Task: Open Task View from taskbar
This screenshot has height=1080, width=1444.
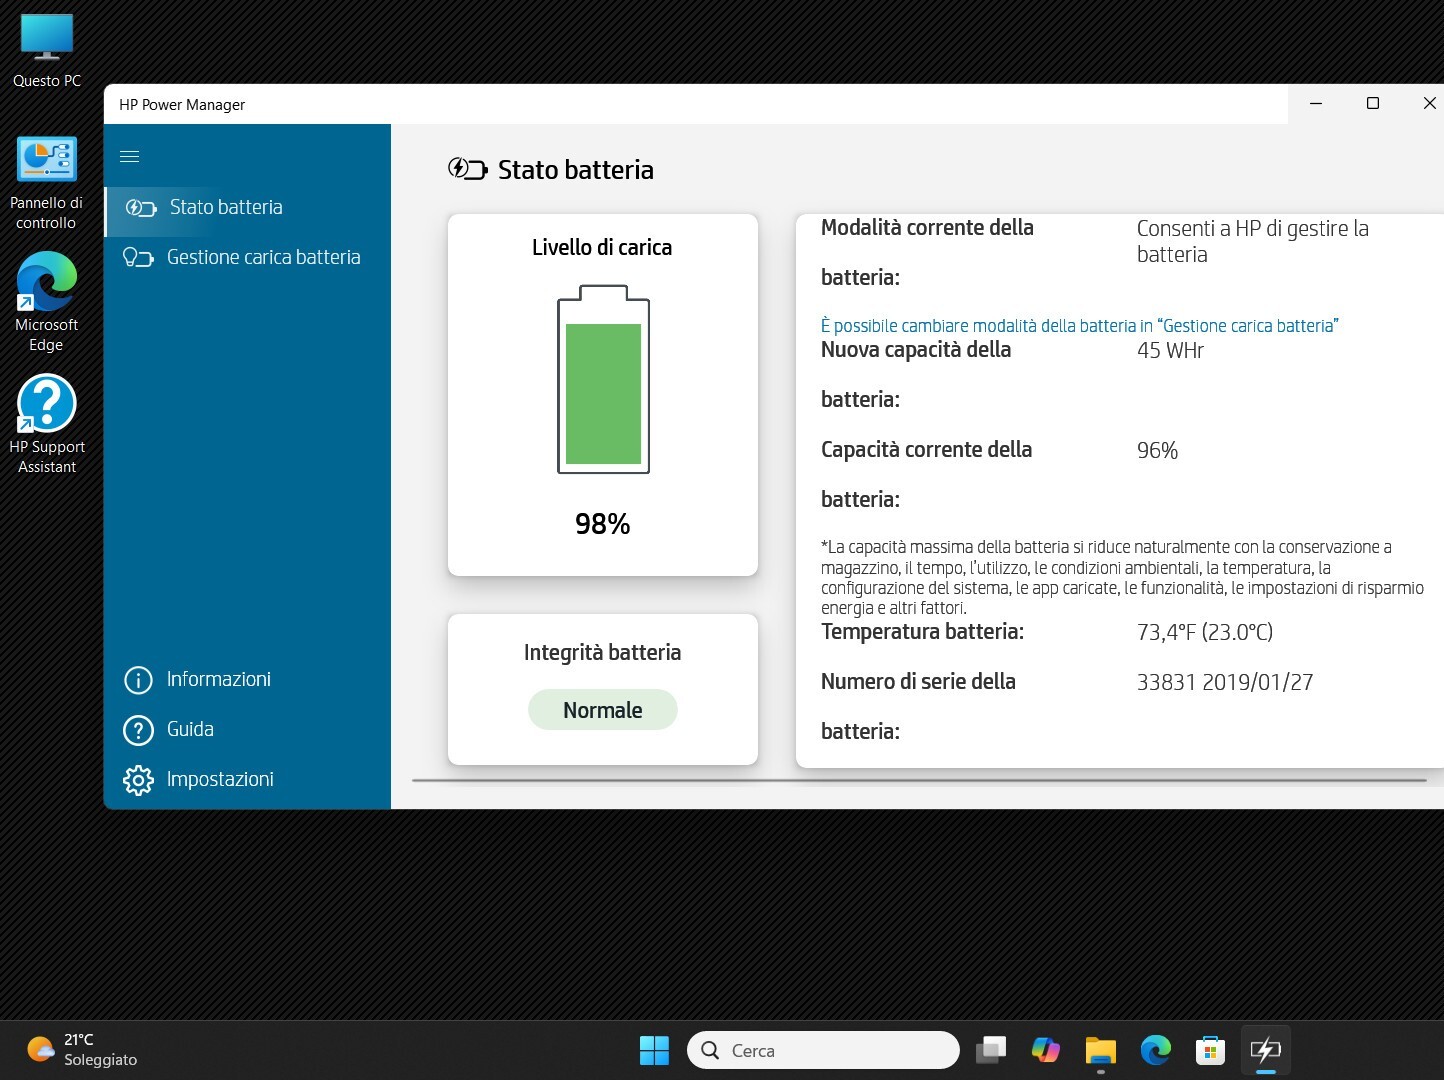Action: (991, 1050)
